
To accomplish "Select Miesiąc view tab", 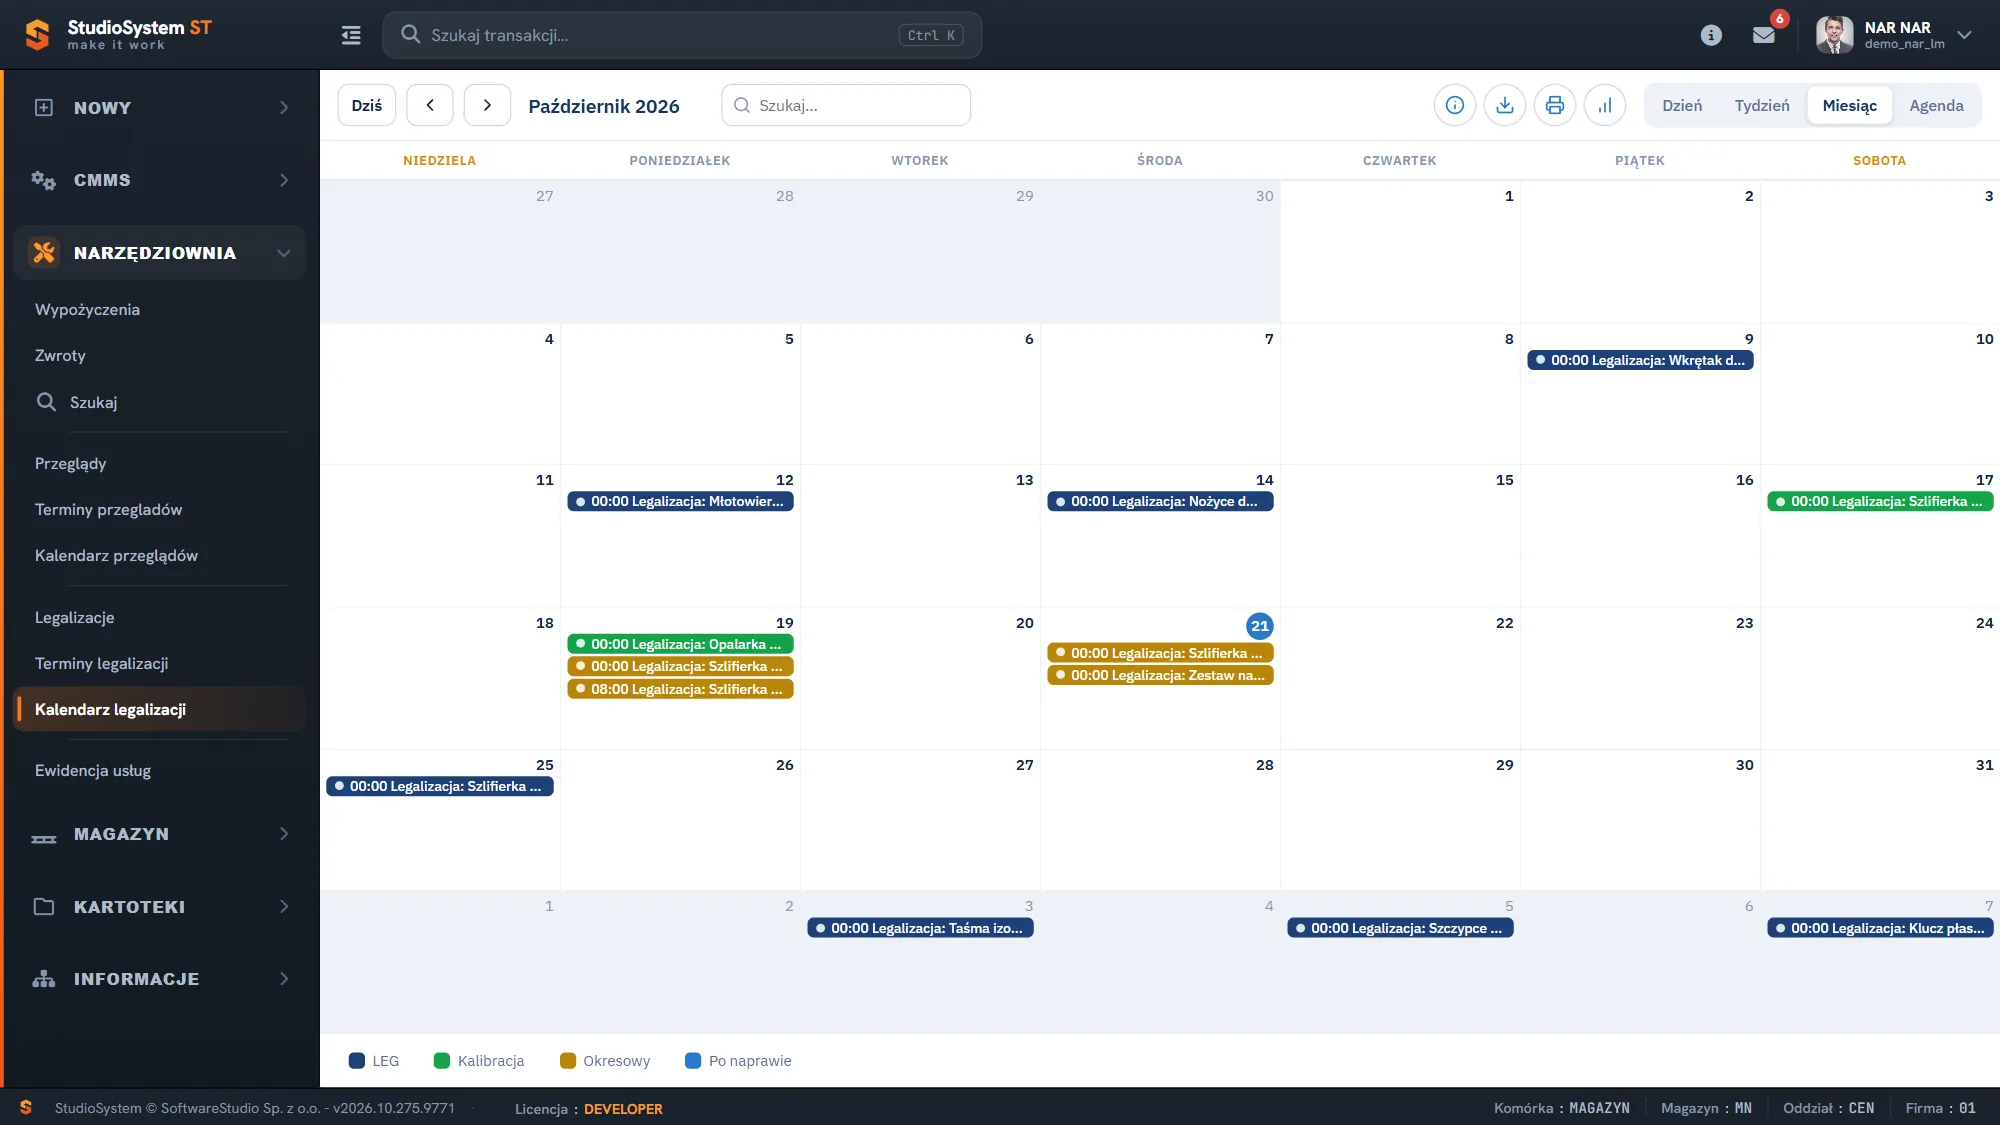I will click(1849, 105).
